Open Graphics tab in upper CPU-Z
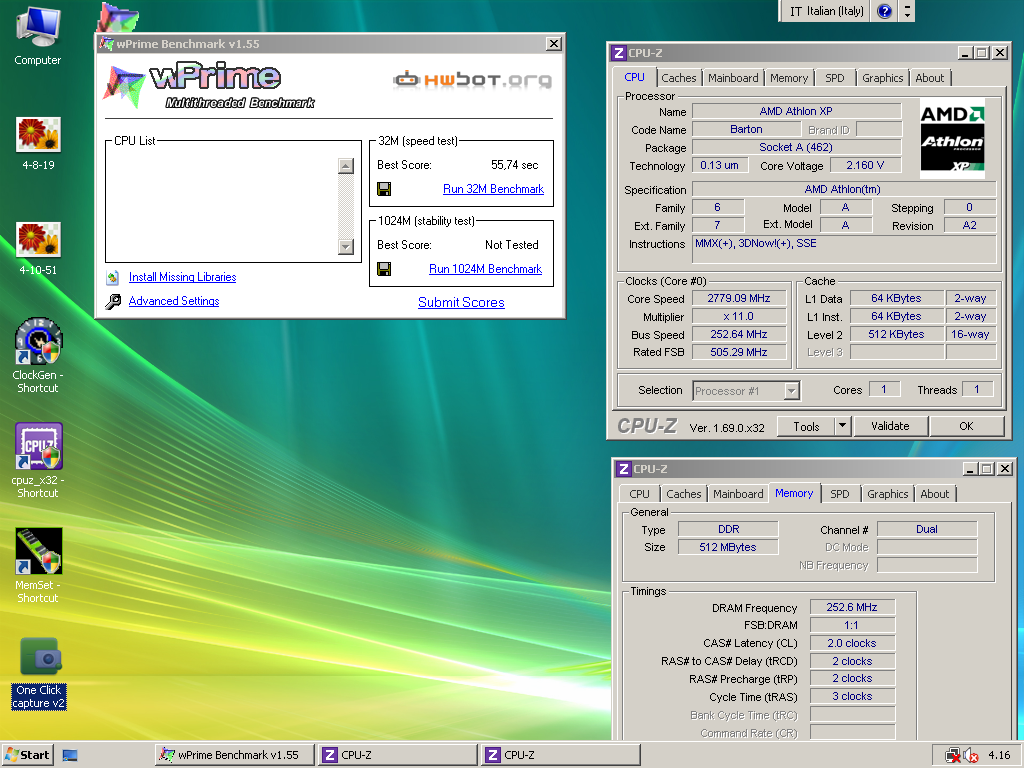The image size is (1024, 768). coord(882,78)
